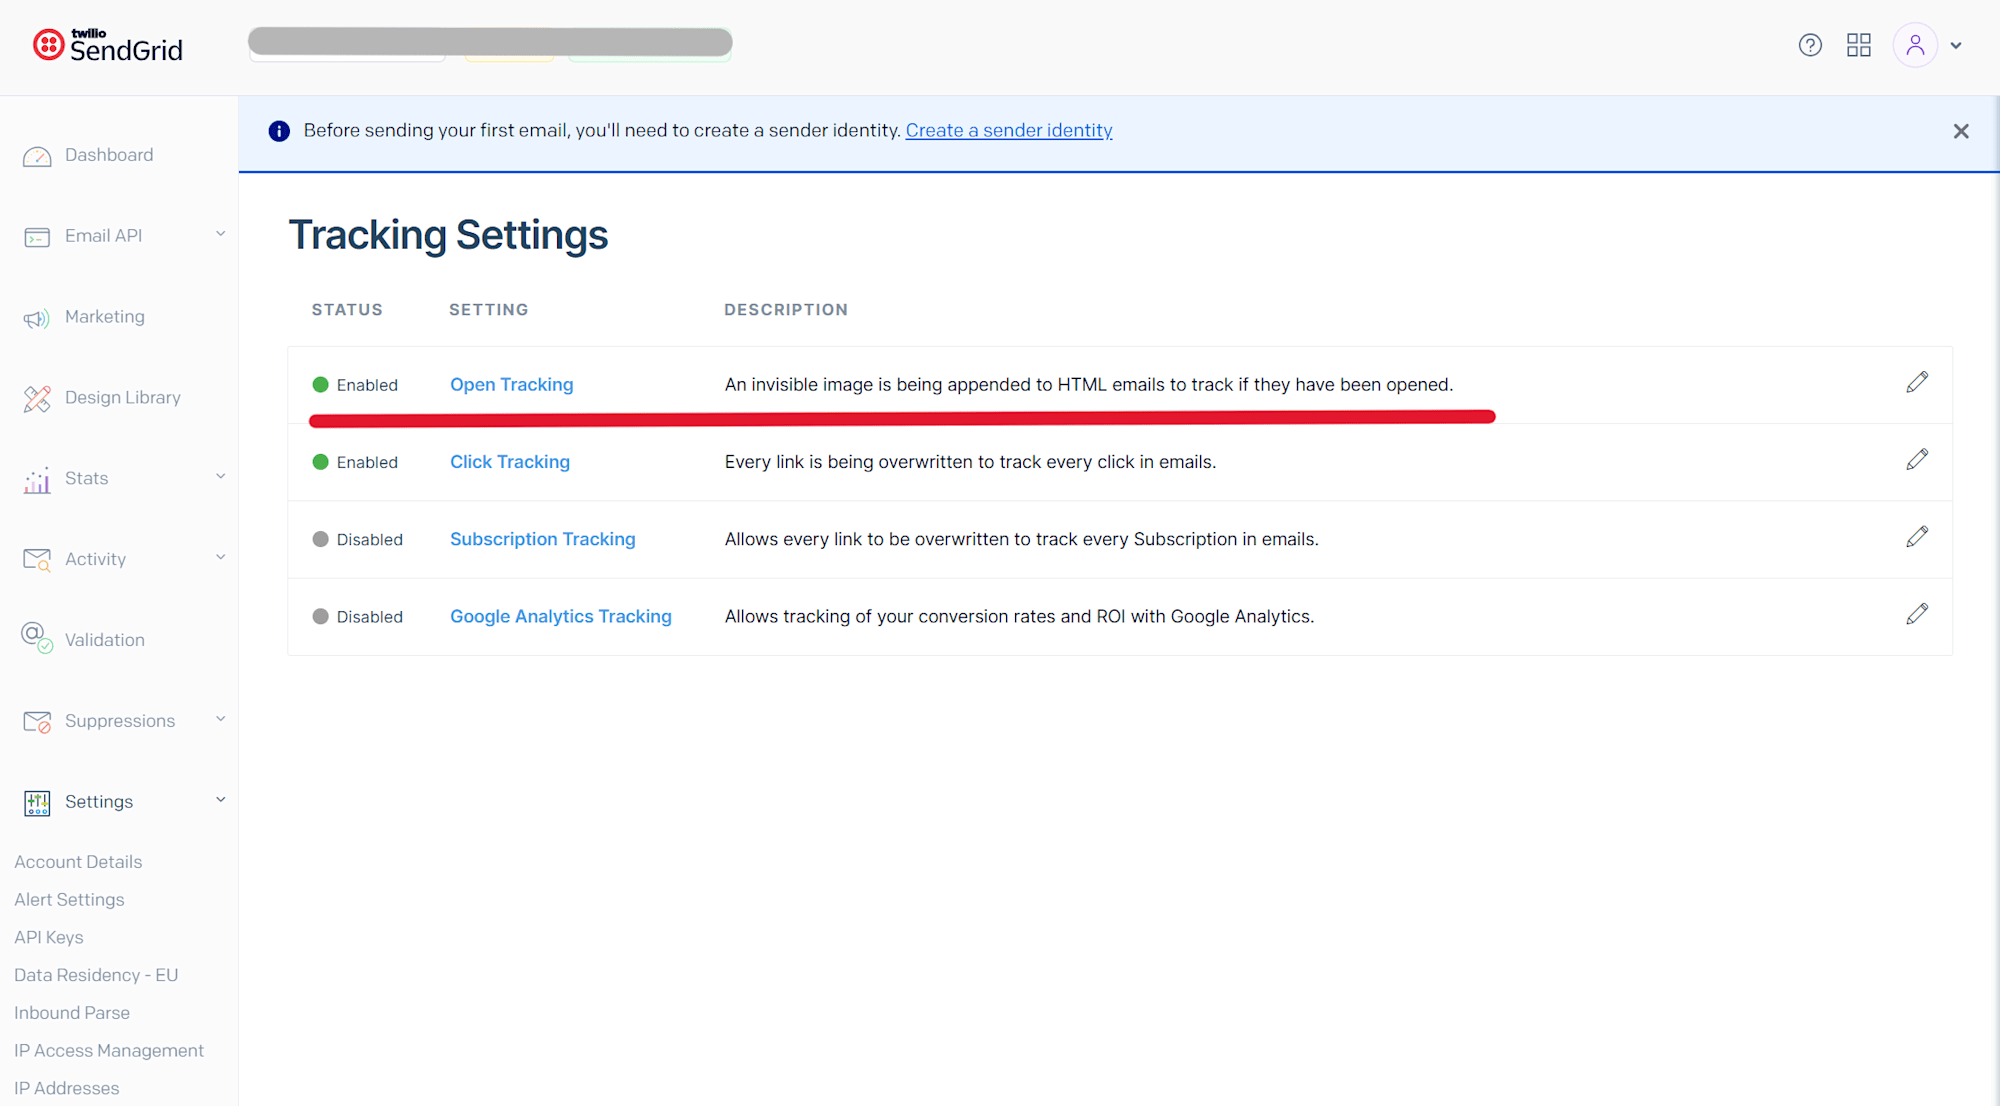The width and height of the screenshot is (2000, 1106).
Task: Open the help question mark icon
Action: (1809, 45)
